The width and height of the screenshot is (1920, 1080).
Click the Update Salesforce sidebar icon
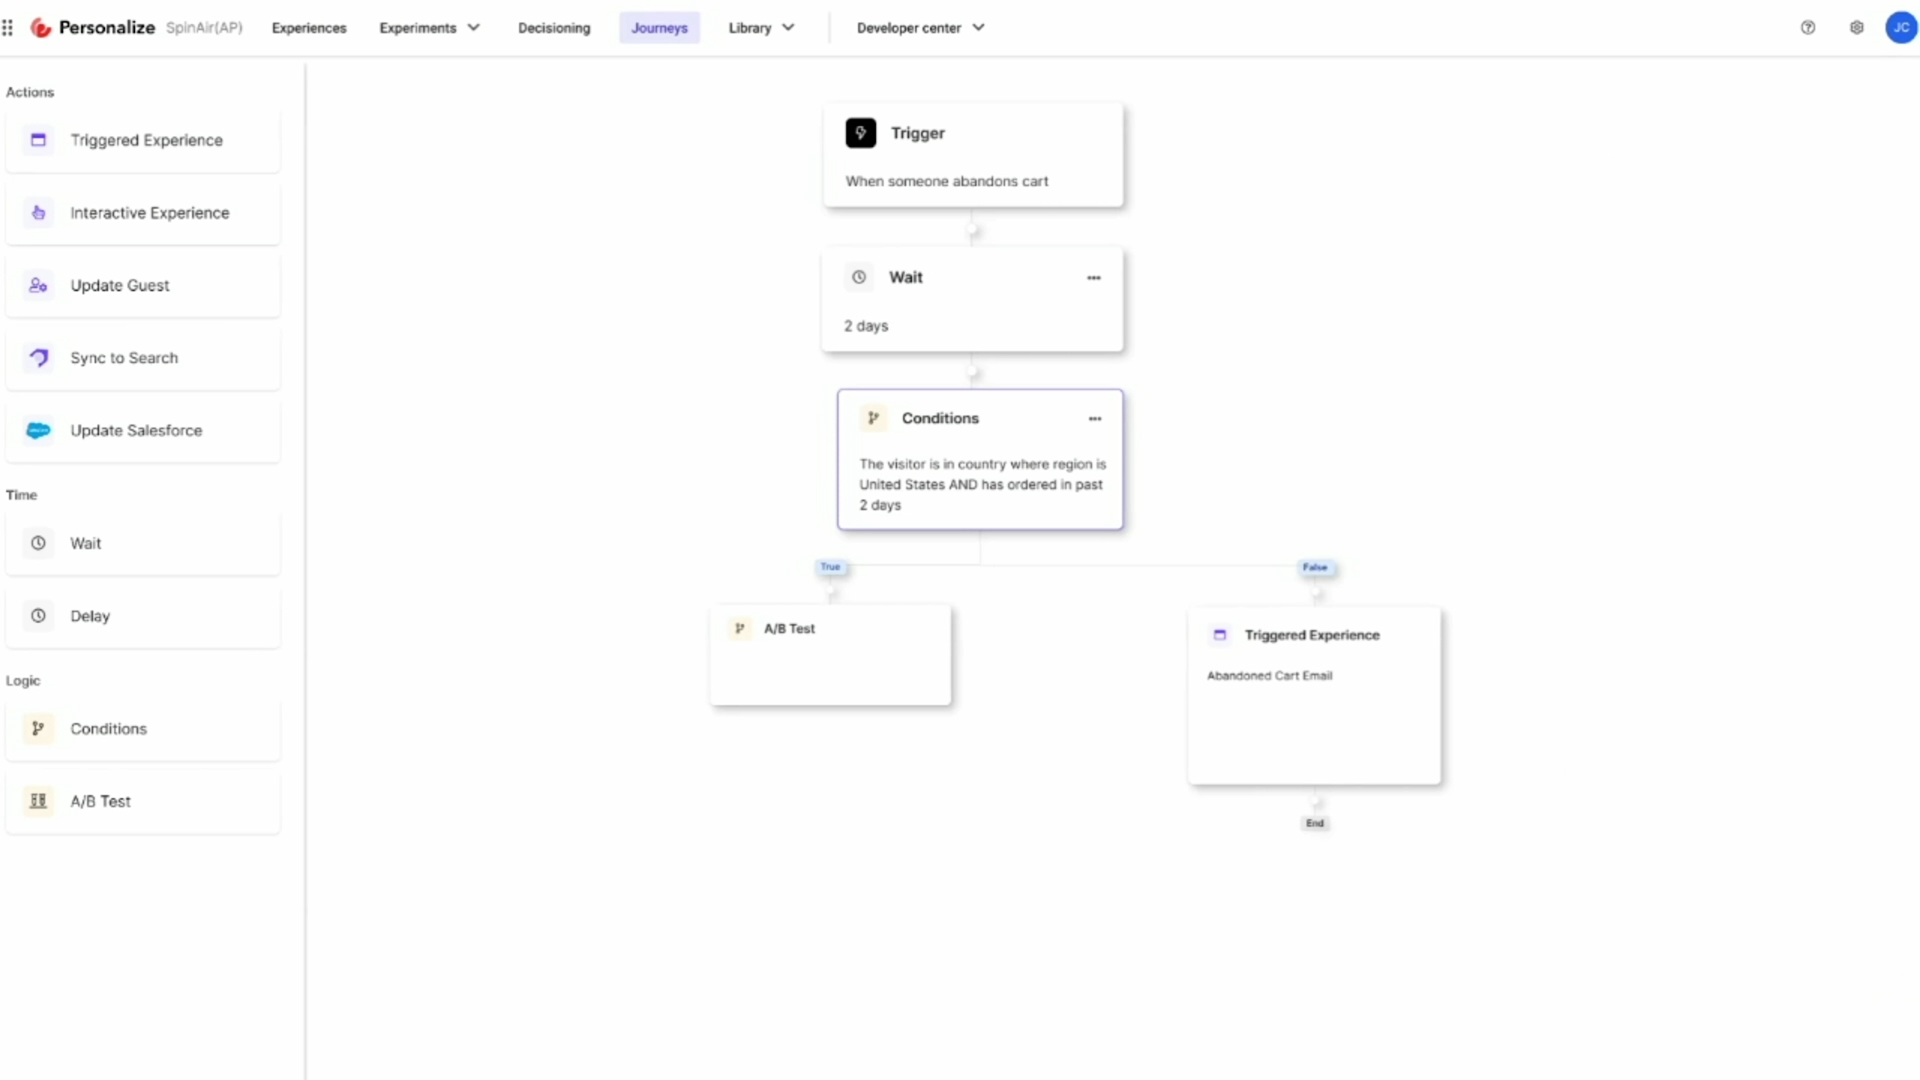(38, 429)
